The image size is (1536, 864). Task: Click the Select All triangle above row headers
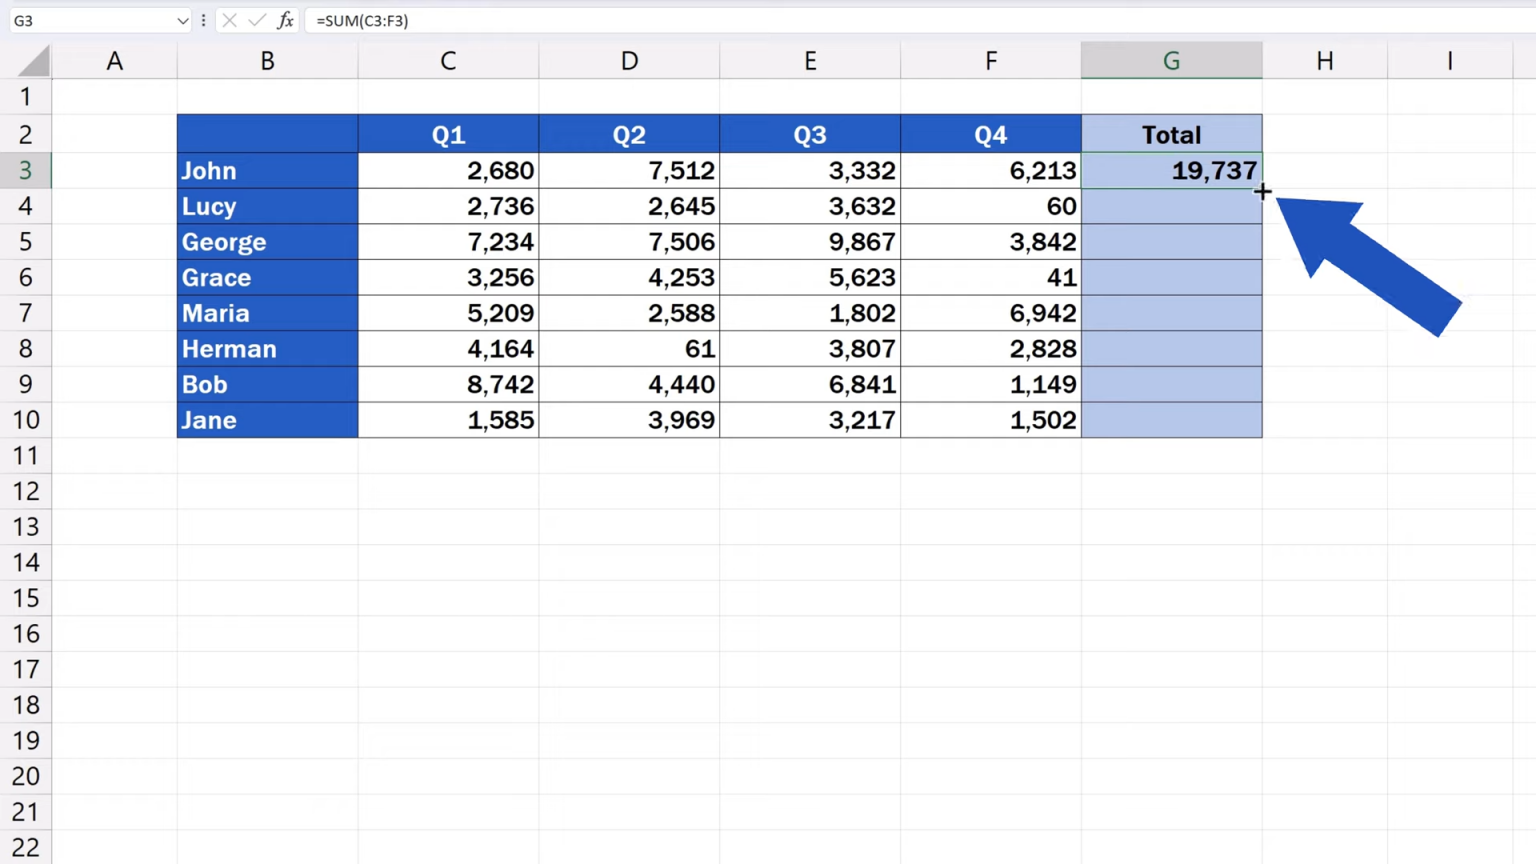(30, 60)
